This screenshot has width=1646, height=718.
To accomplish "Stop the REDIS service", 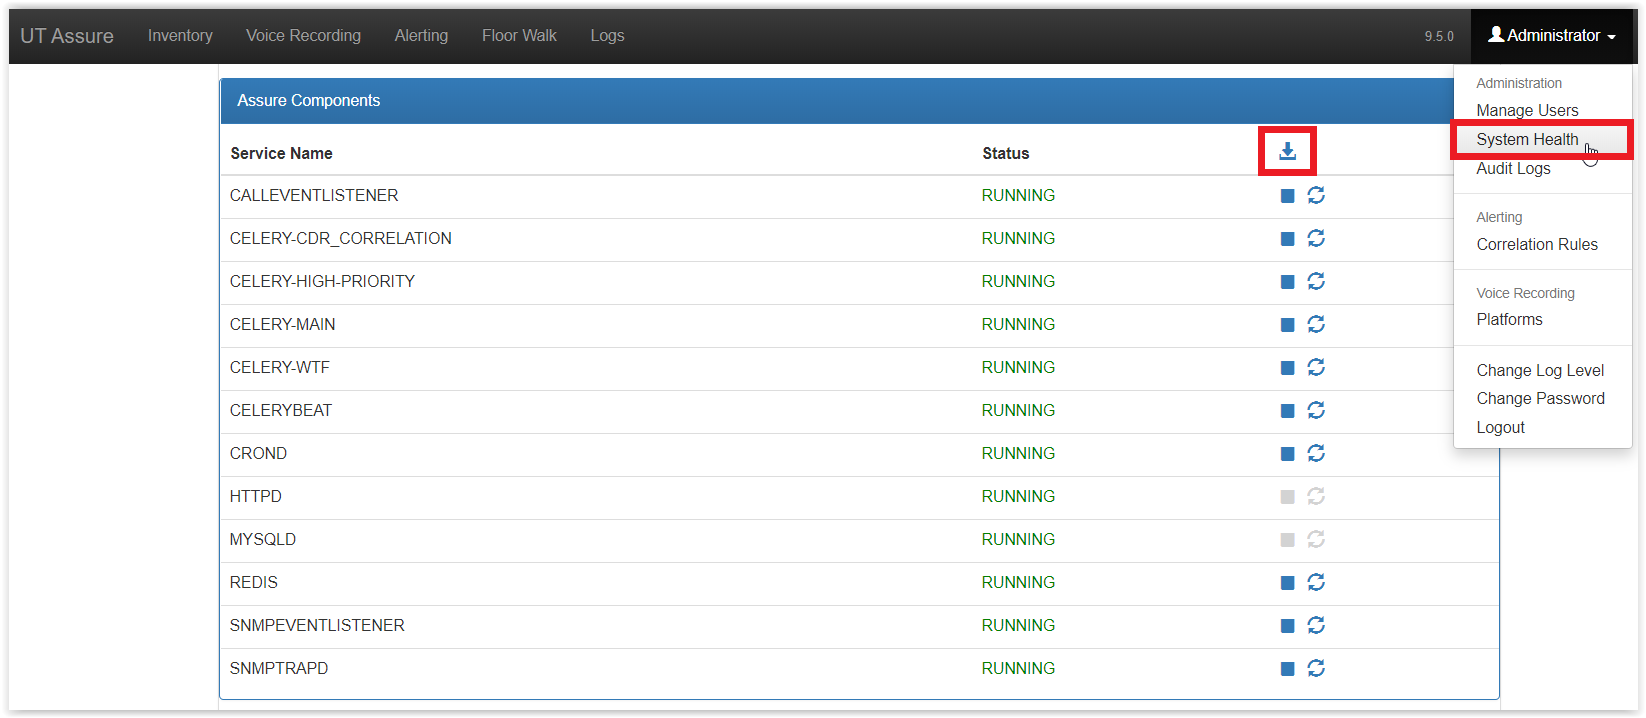I will [1288, 583].
